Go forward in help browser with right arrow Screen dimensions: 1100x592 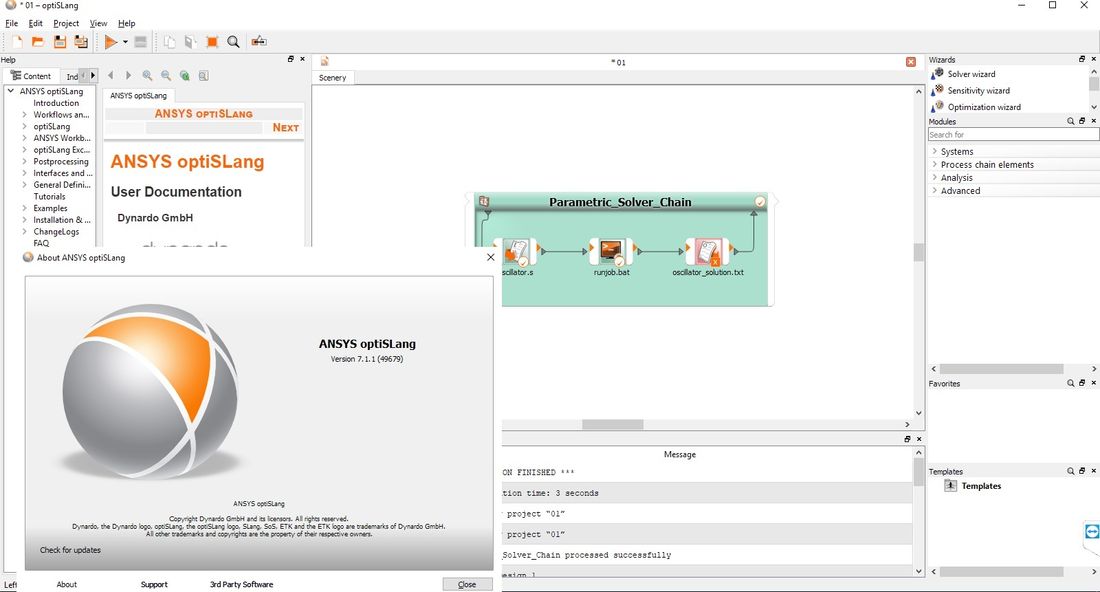(128, 75)
